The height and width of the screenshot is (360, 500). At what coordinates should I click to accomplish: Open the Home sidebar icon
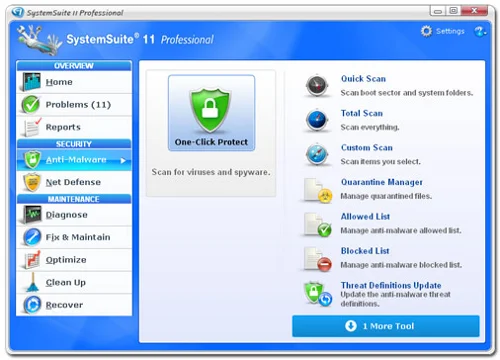[32, 82]
